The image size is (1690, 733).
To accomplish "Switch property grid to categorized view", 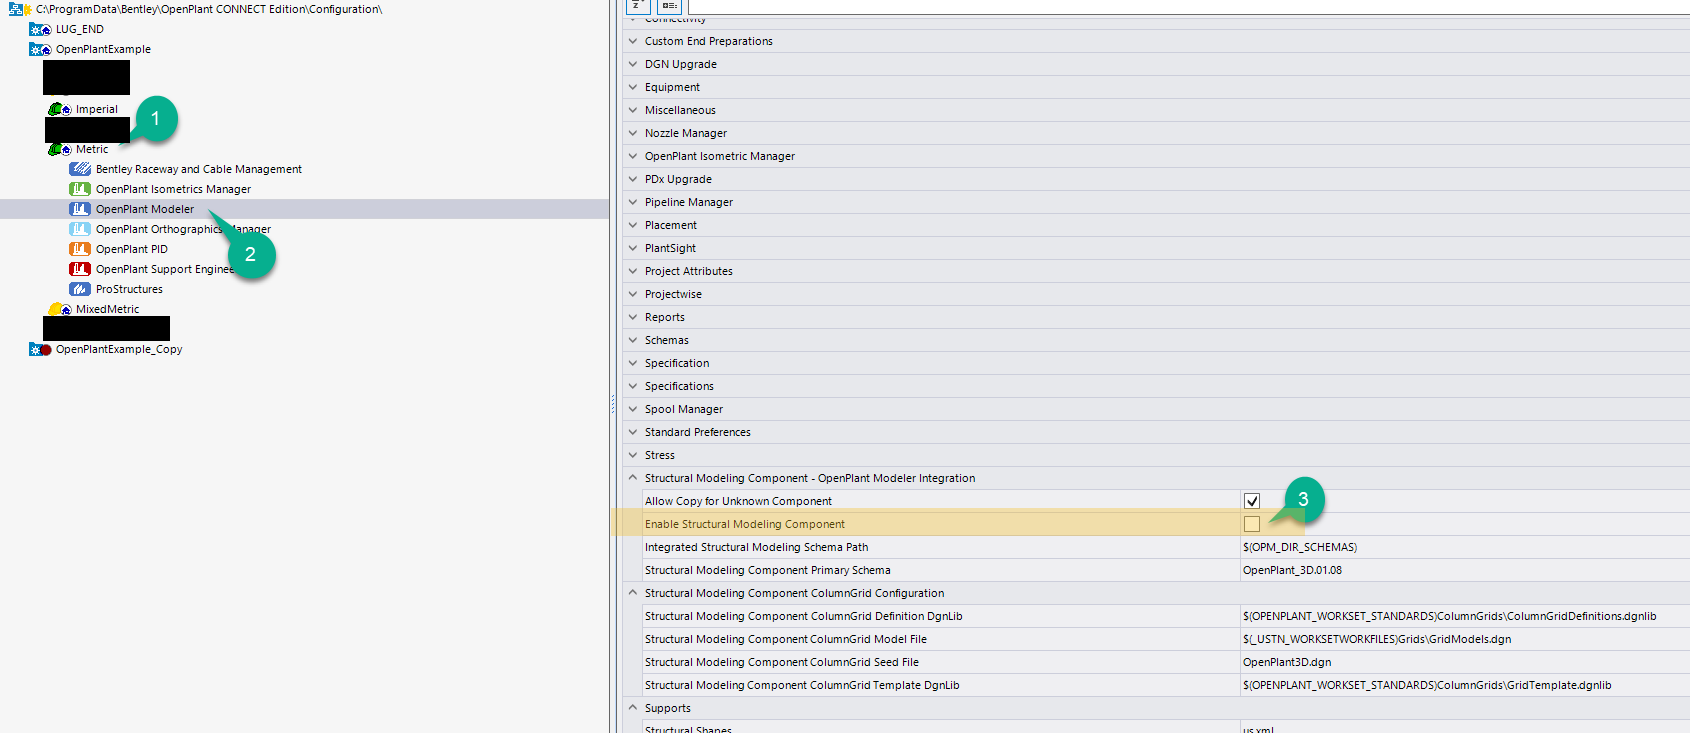I will (x=669, y=6).
